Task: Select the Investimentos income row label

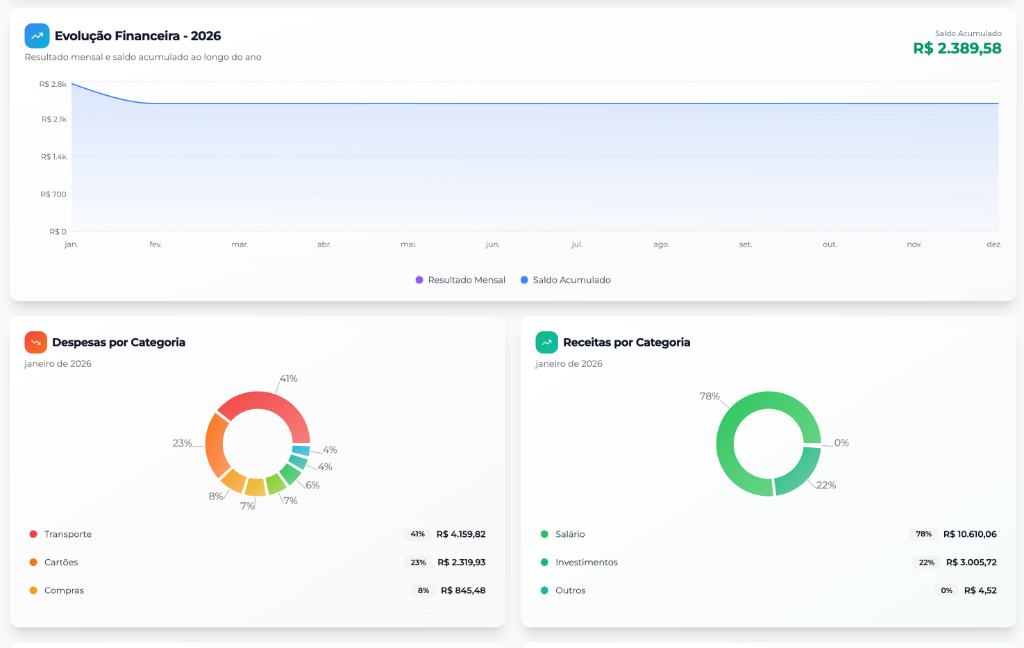Action: tap(586, 562)
